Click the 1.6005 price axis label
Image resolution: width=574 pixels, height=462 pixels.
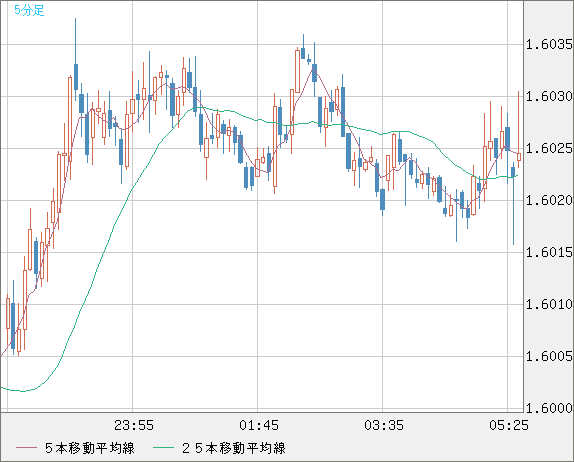[549, 356]
